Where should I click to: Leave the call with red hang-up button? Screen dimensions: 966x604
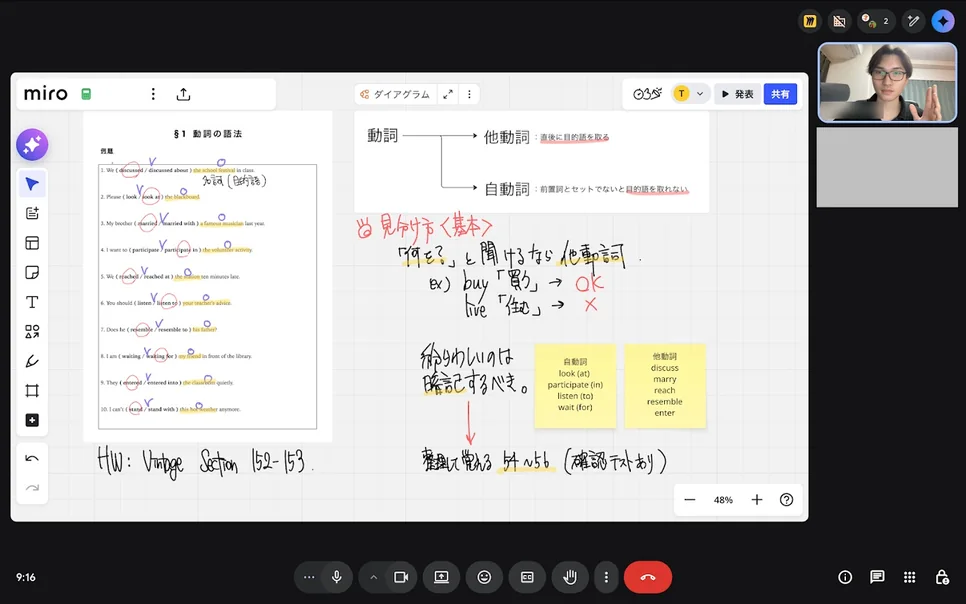(x=647, y=577)
